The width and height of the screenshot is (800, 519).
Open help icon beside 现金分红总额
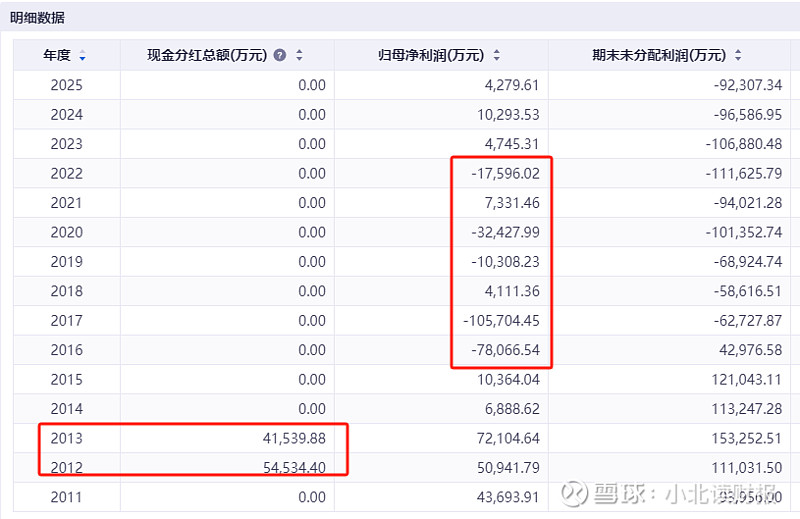280,55
